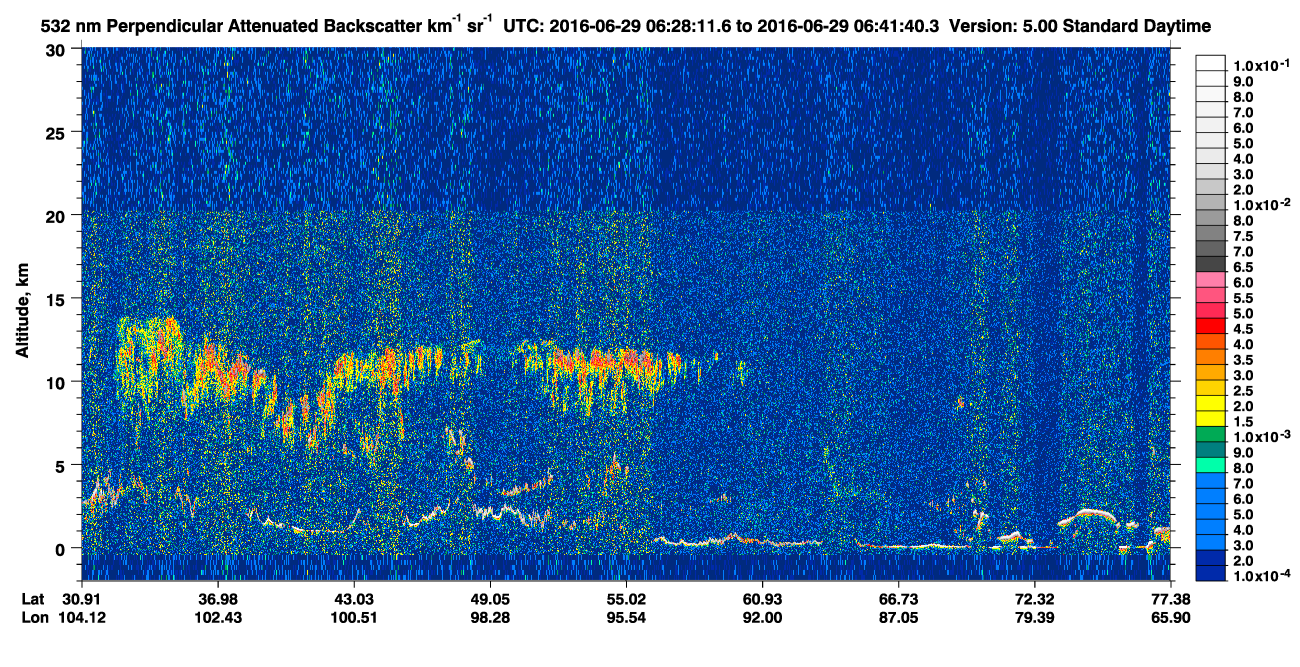The width and height of the screenshot is (1300, 667).
Task: Pick the red swatch beside the 4.5 label
Action: point(1210,325)
